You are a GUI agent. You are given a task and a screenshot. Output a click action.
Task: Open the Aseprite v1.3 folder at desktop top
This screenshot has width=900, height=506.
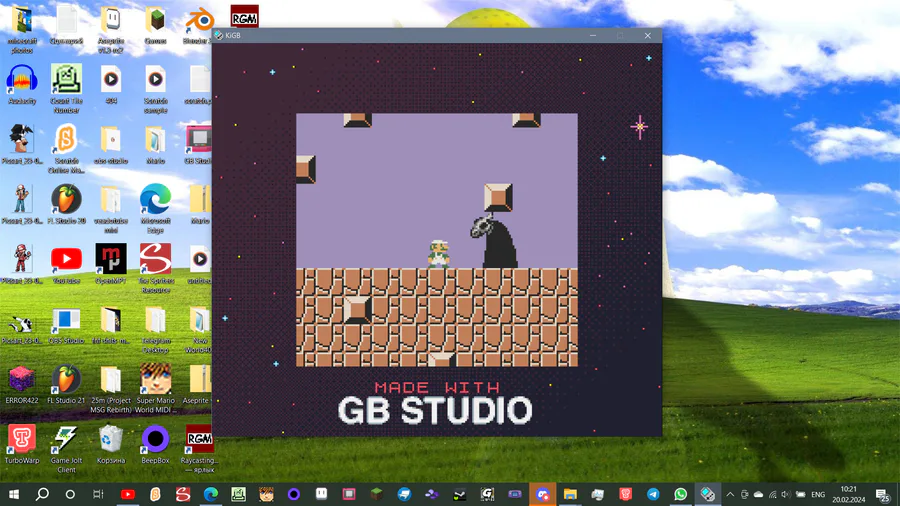click(x=111, y=30)
